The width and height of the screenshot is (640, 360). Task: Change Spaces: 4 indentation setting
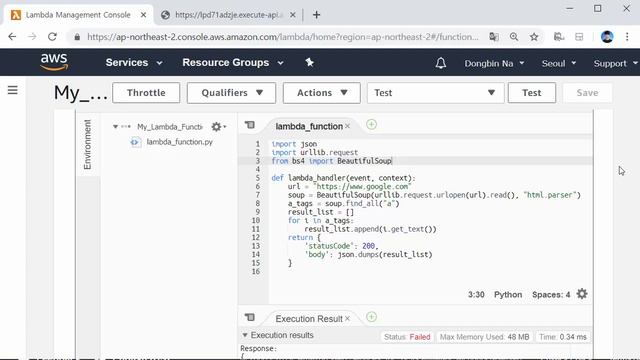[x=551, y=294]
